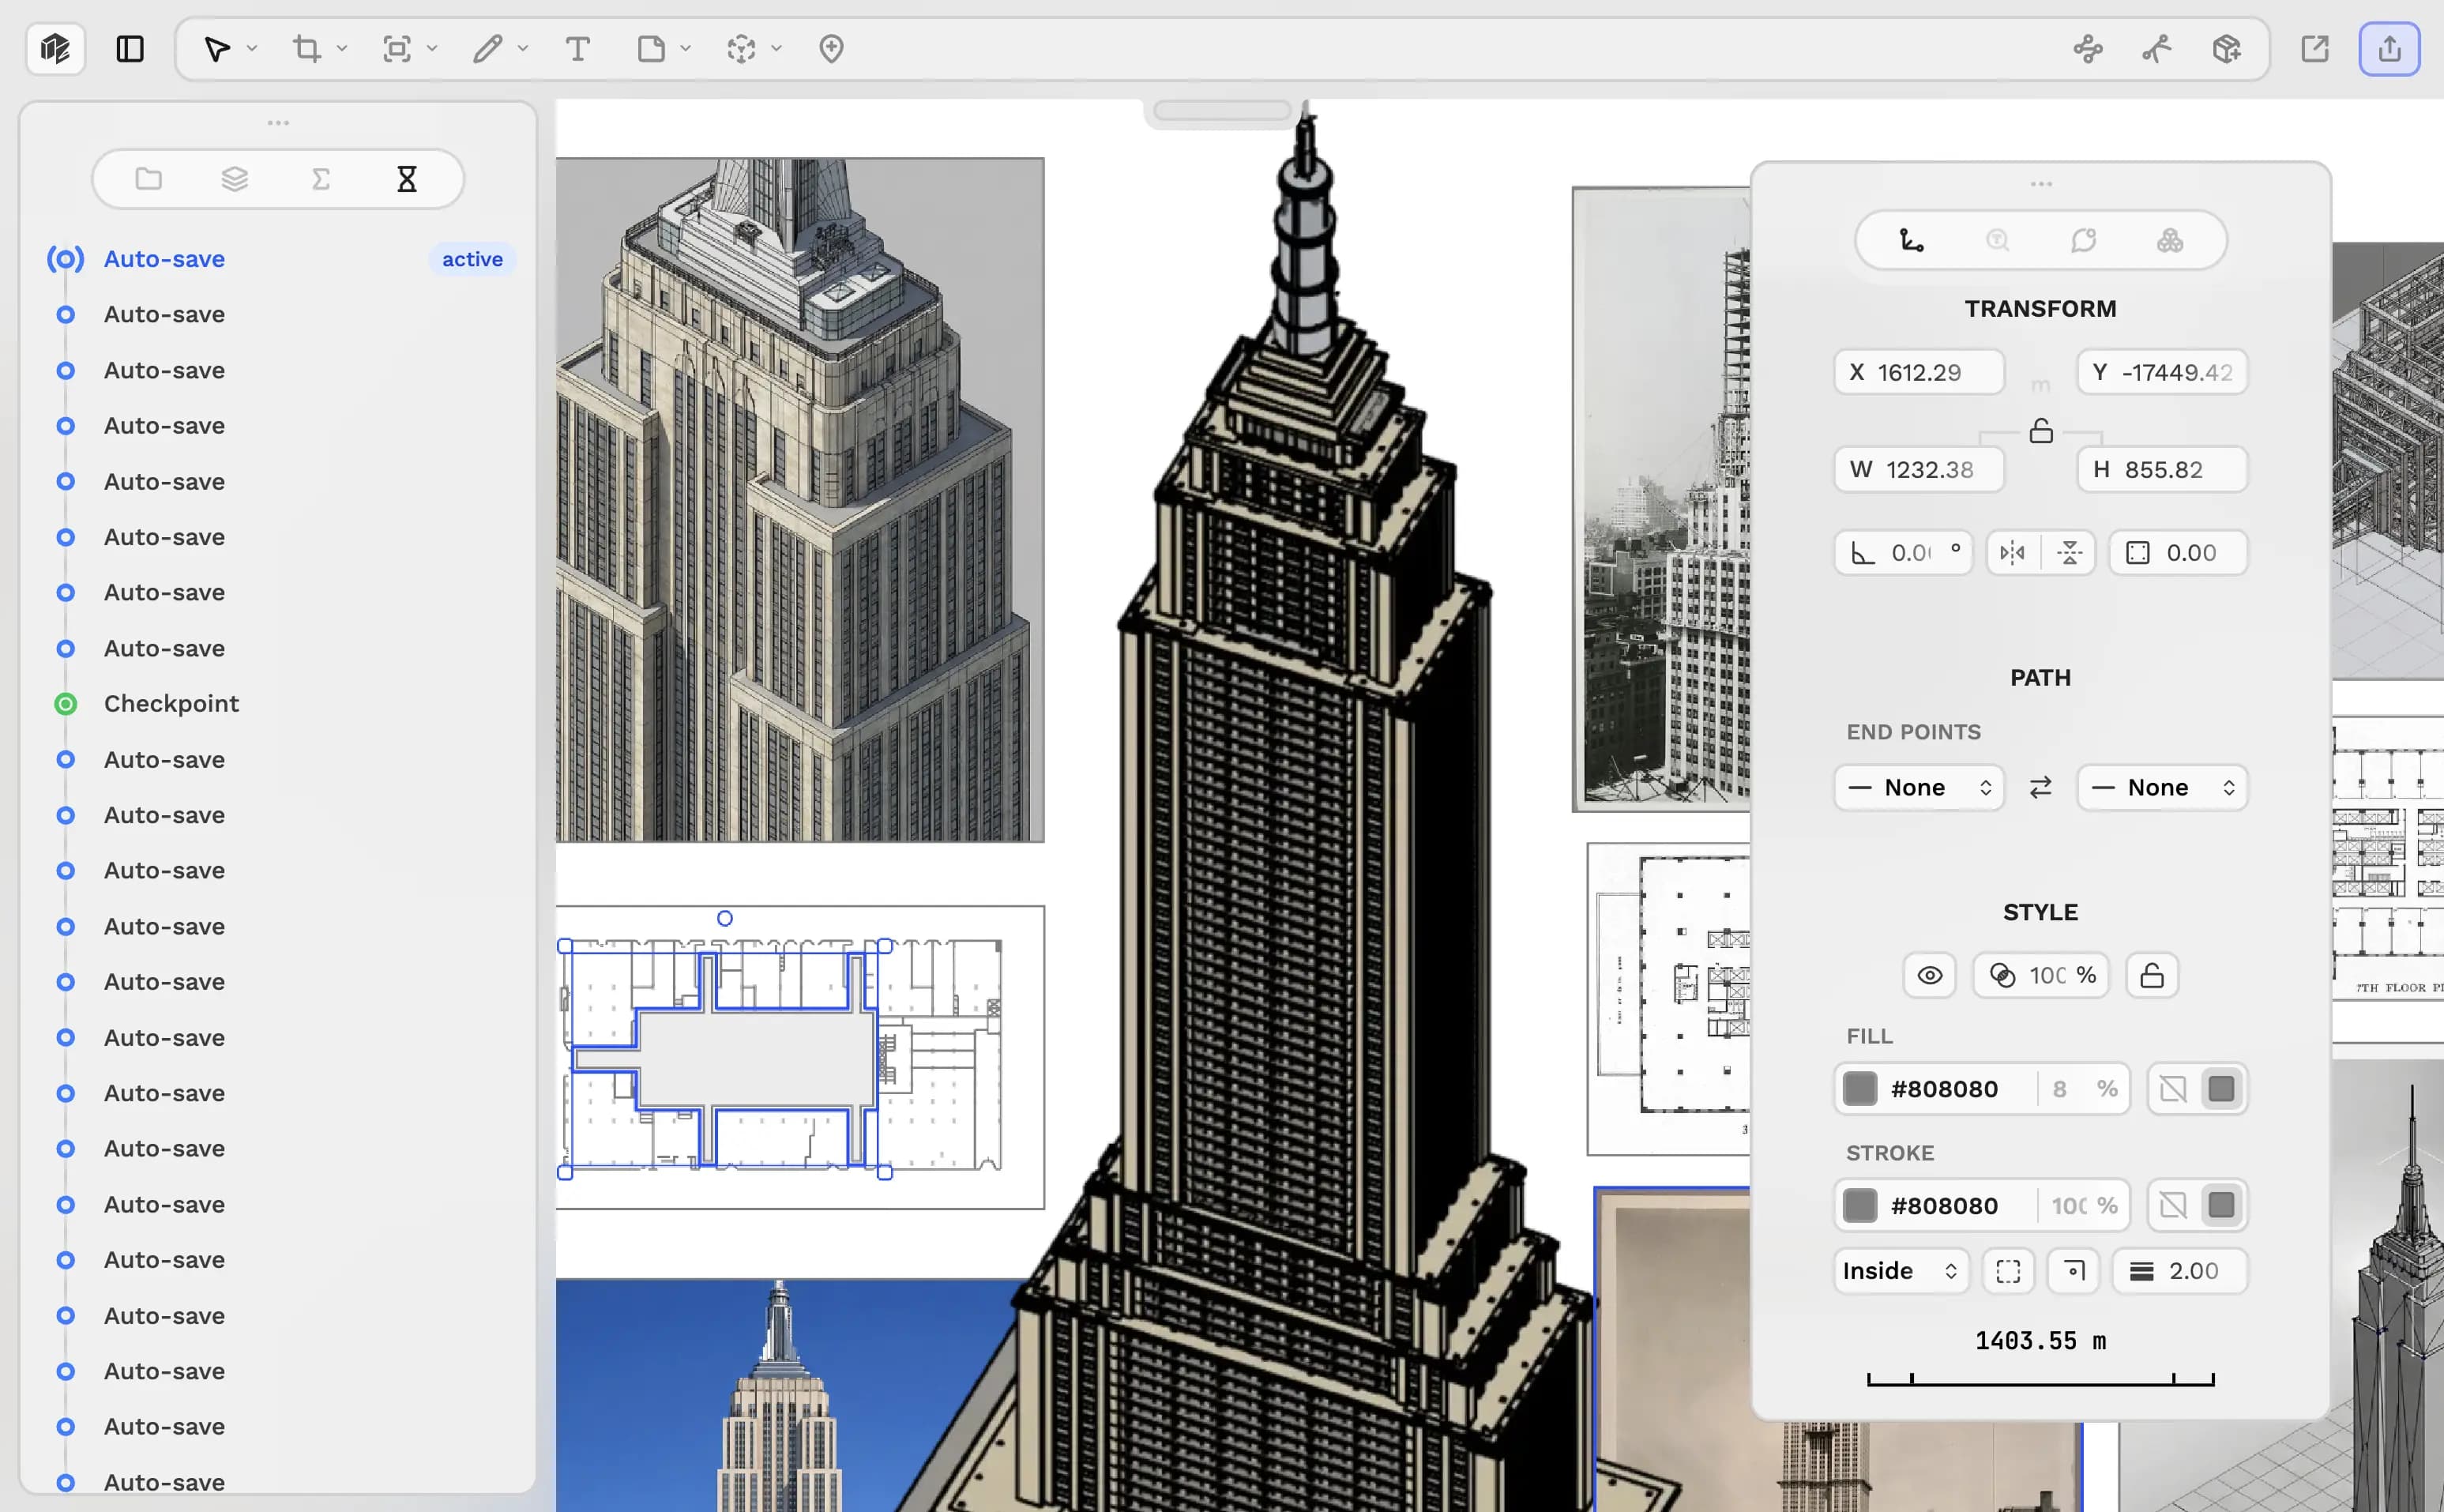Click the Y position field -17449.42
This screenshot has height=1512, width=2444.
[x=2162, y=372]
